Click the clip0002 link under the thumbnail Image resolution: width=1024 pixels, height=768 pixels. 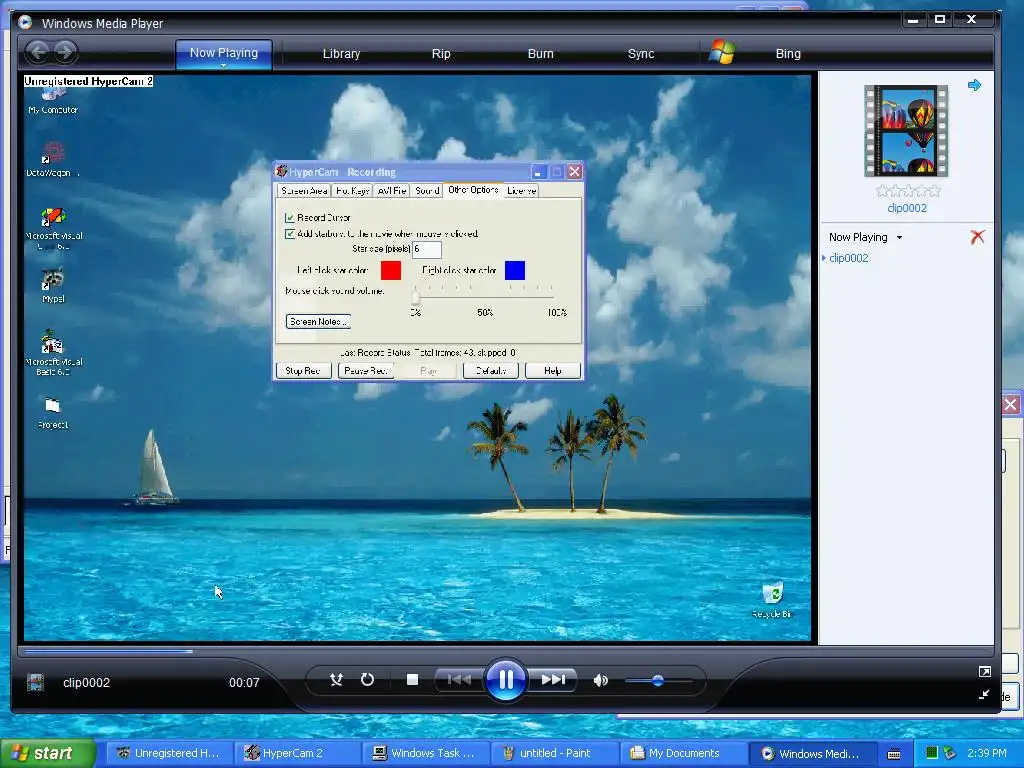pyautogui.click(x=907, y=208)
